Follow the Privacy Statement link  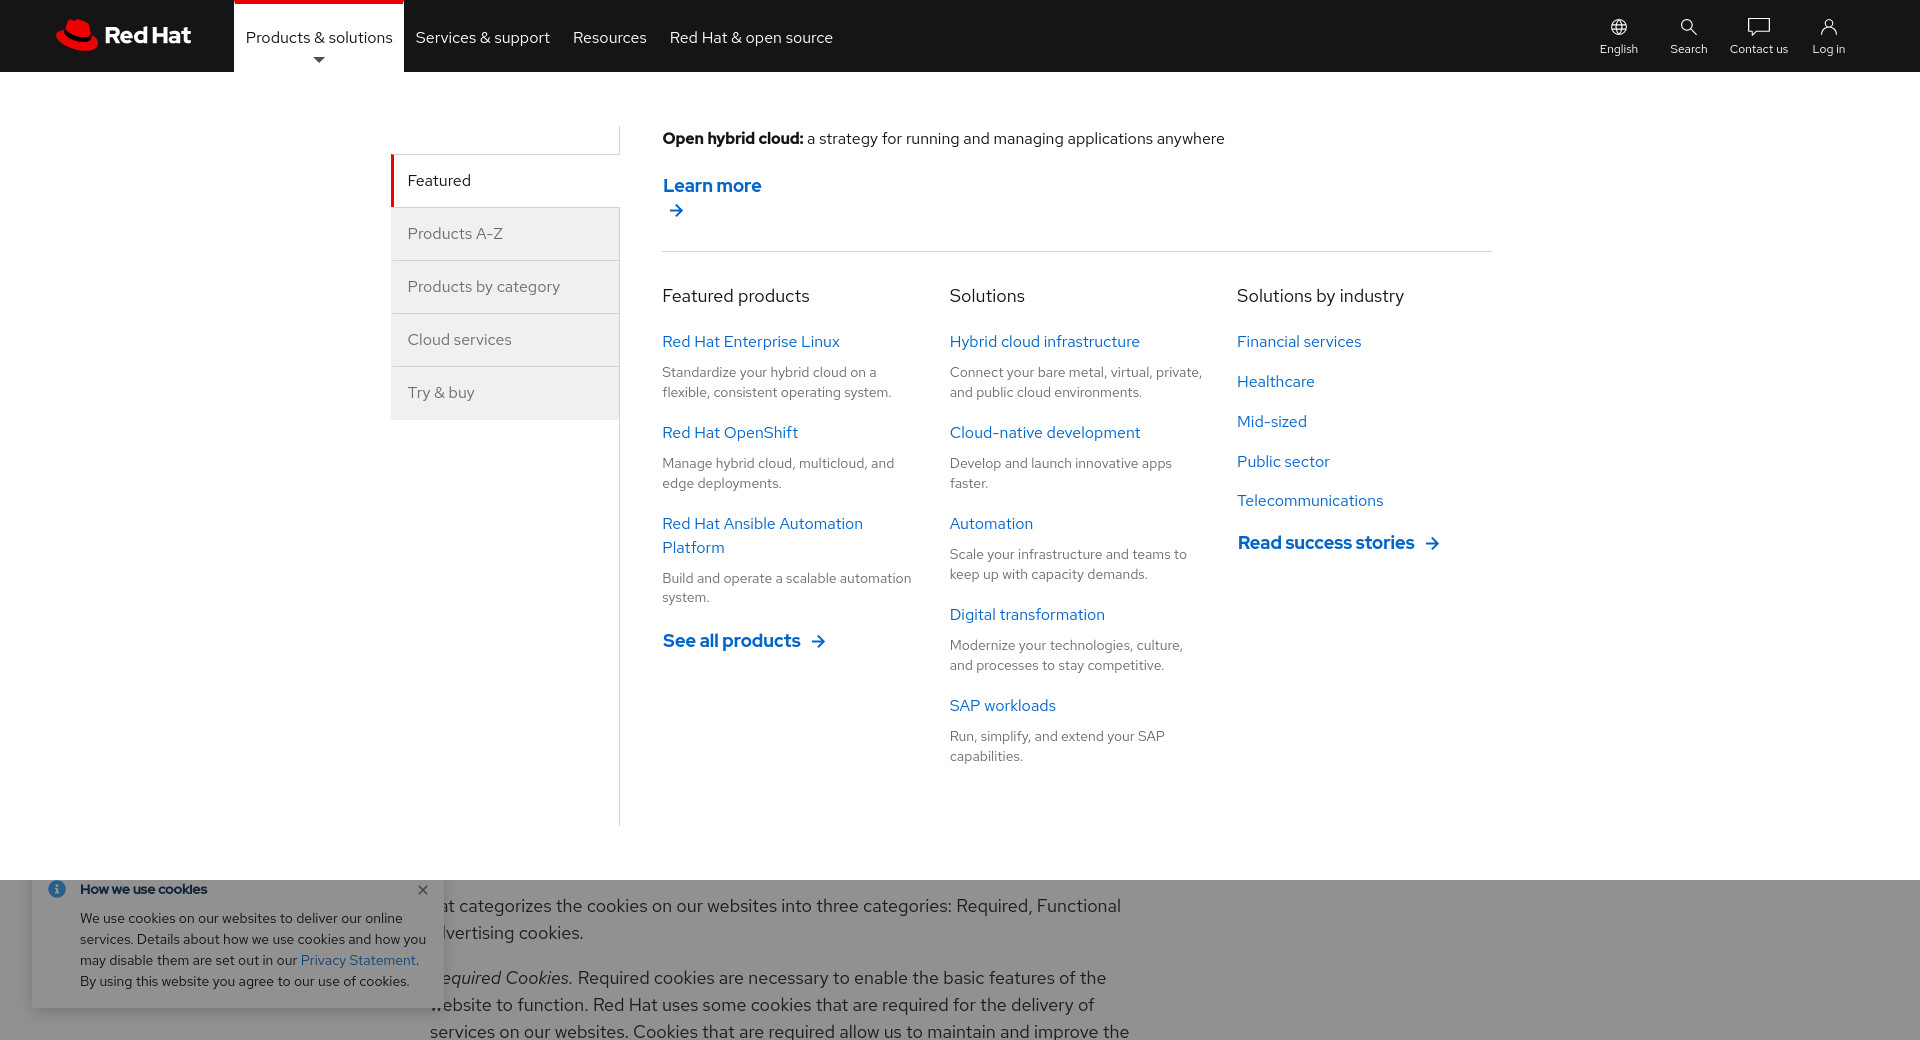[357, 961]
